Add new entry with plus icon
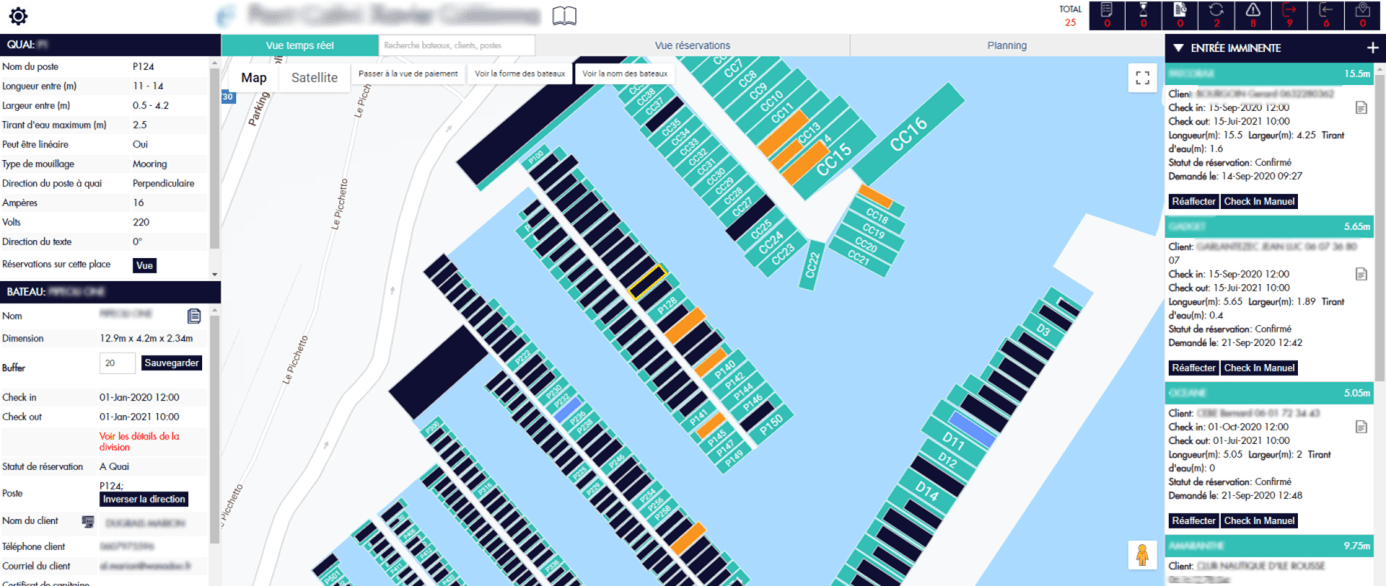1386x586 pixels. [1372, 48]
